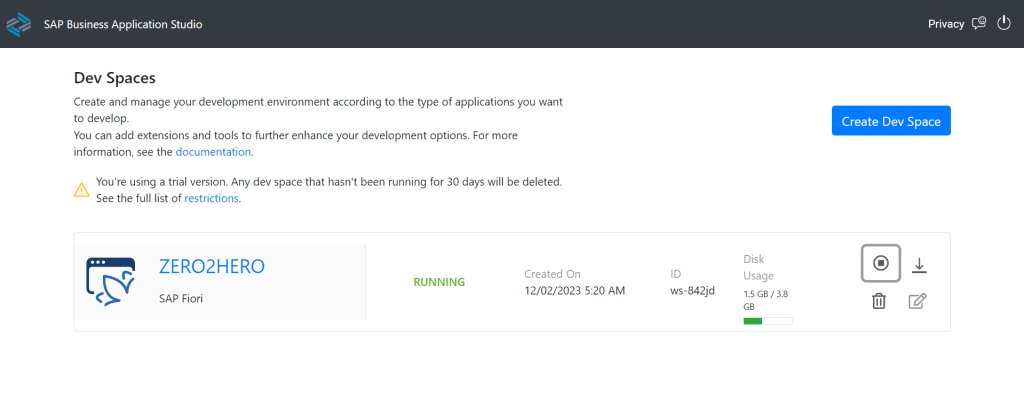This screenshot has height=407, width=1024.
Task: Open the feedback chat icon
Action: pyautogui.click(x=980, y=23)
